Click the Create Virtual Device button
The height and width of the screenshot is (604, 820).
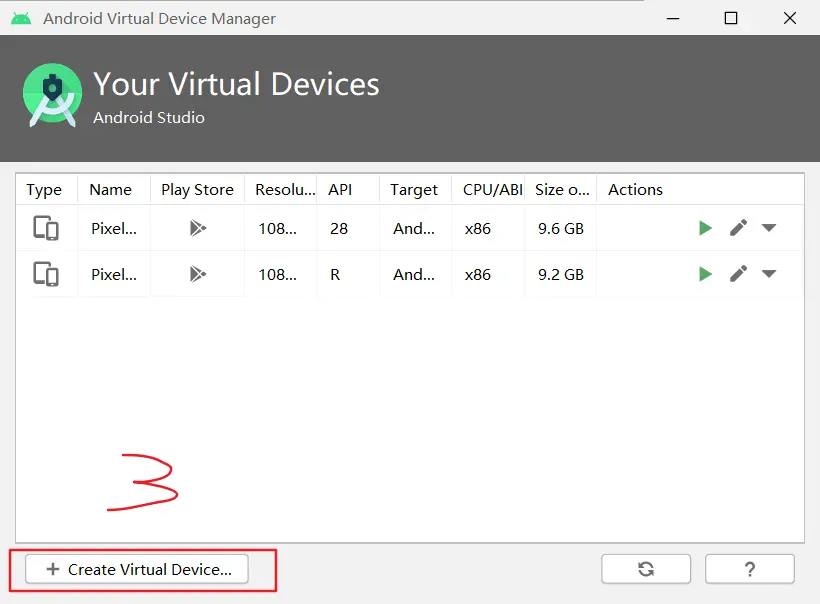(x=137, y=569)
